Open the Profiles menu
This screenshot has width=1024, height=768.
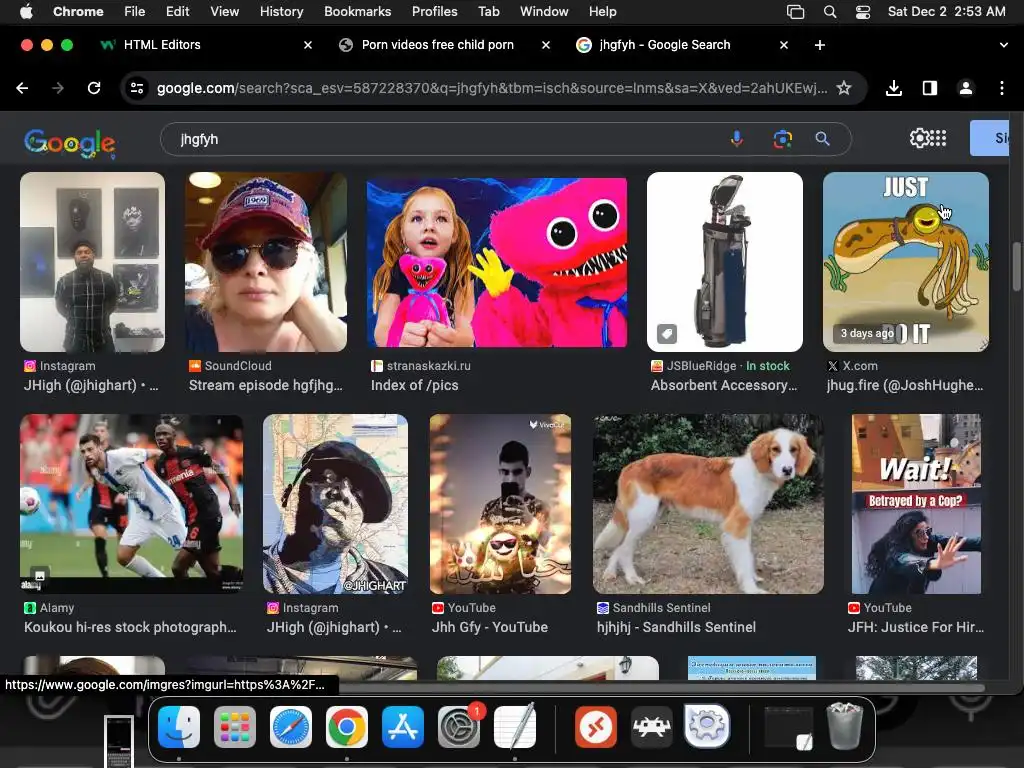434,12
